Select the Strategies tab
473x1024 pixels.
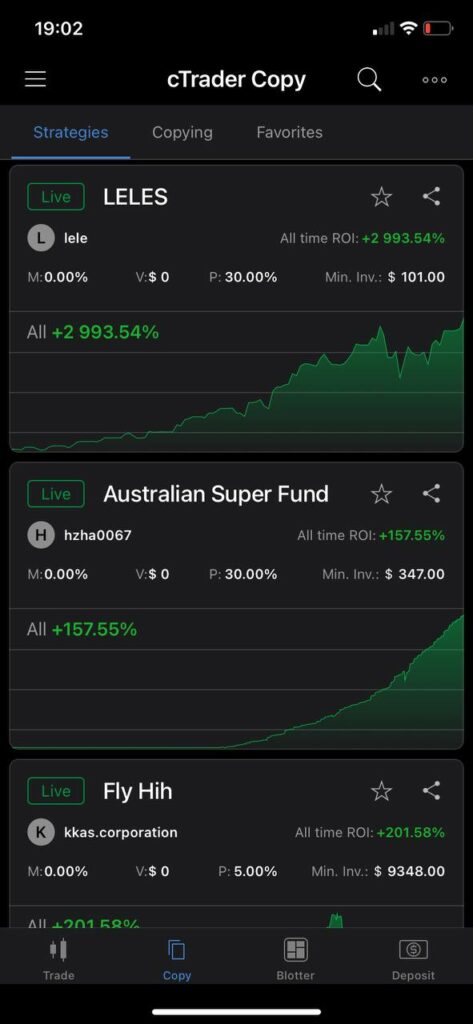pyautogui.click(x=71, y=133)
